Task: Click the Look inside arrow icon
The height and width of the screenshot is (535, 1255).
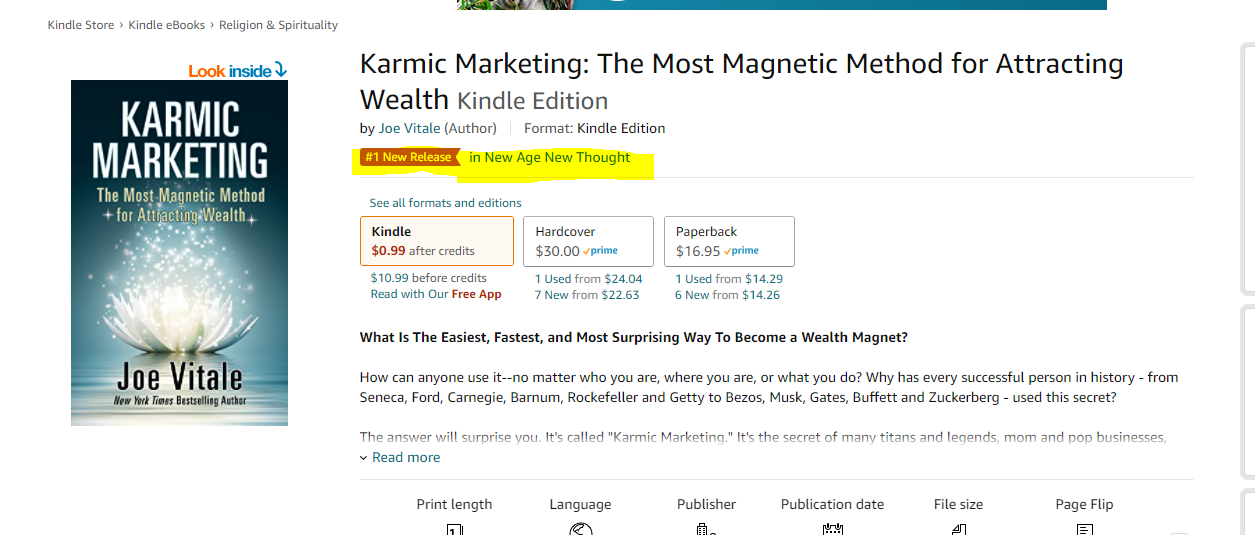Action: [280, 70]
